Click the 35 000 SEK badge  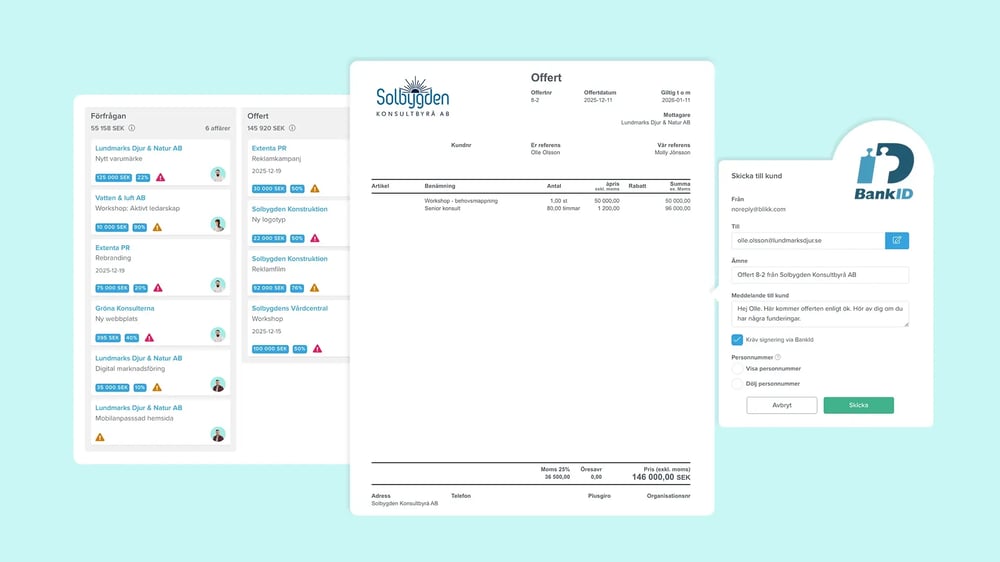pos(112,387)
